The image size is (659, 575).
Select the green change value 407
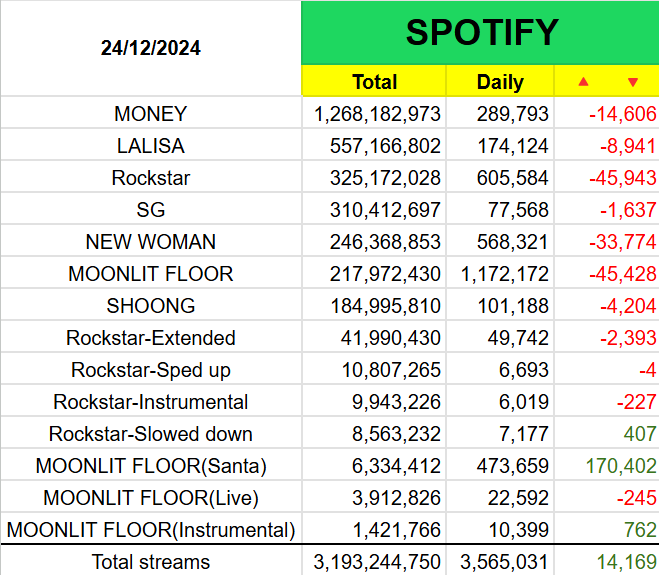point(606,433)
